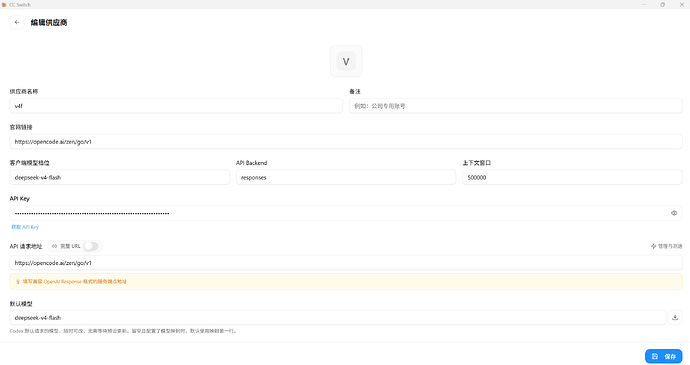Click the 客户端模型档位 deepseek-v4-flash field

[x=119, y=177]
